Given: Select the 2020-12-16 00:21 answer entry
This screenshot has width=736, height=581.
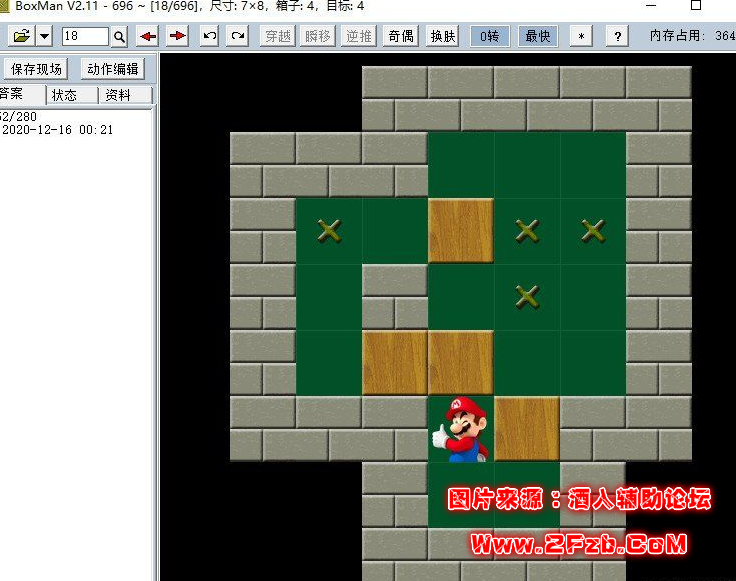Looking at the screenshot, I should (x=58, y=130).
